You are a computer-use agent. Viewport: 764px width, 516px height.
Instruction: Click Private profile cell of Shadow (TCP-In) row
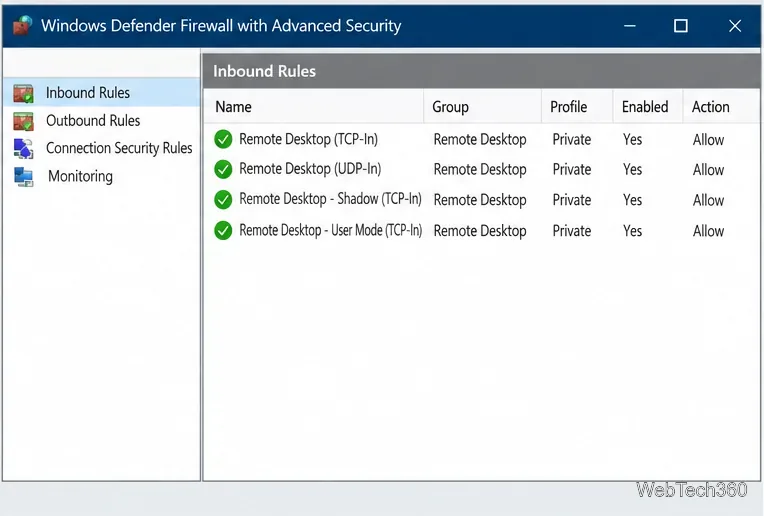click(x=572, y=200)
